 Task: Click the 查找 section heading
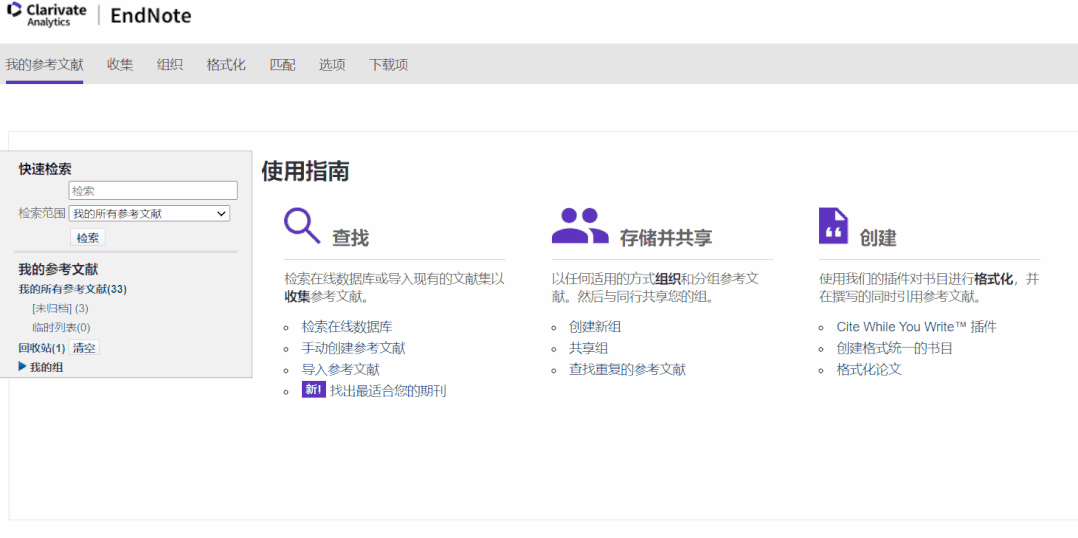click(x=351, y=238)
